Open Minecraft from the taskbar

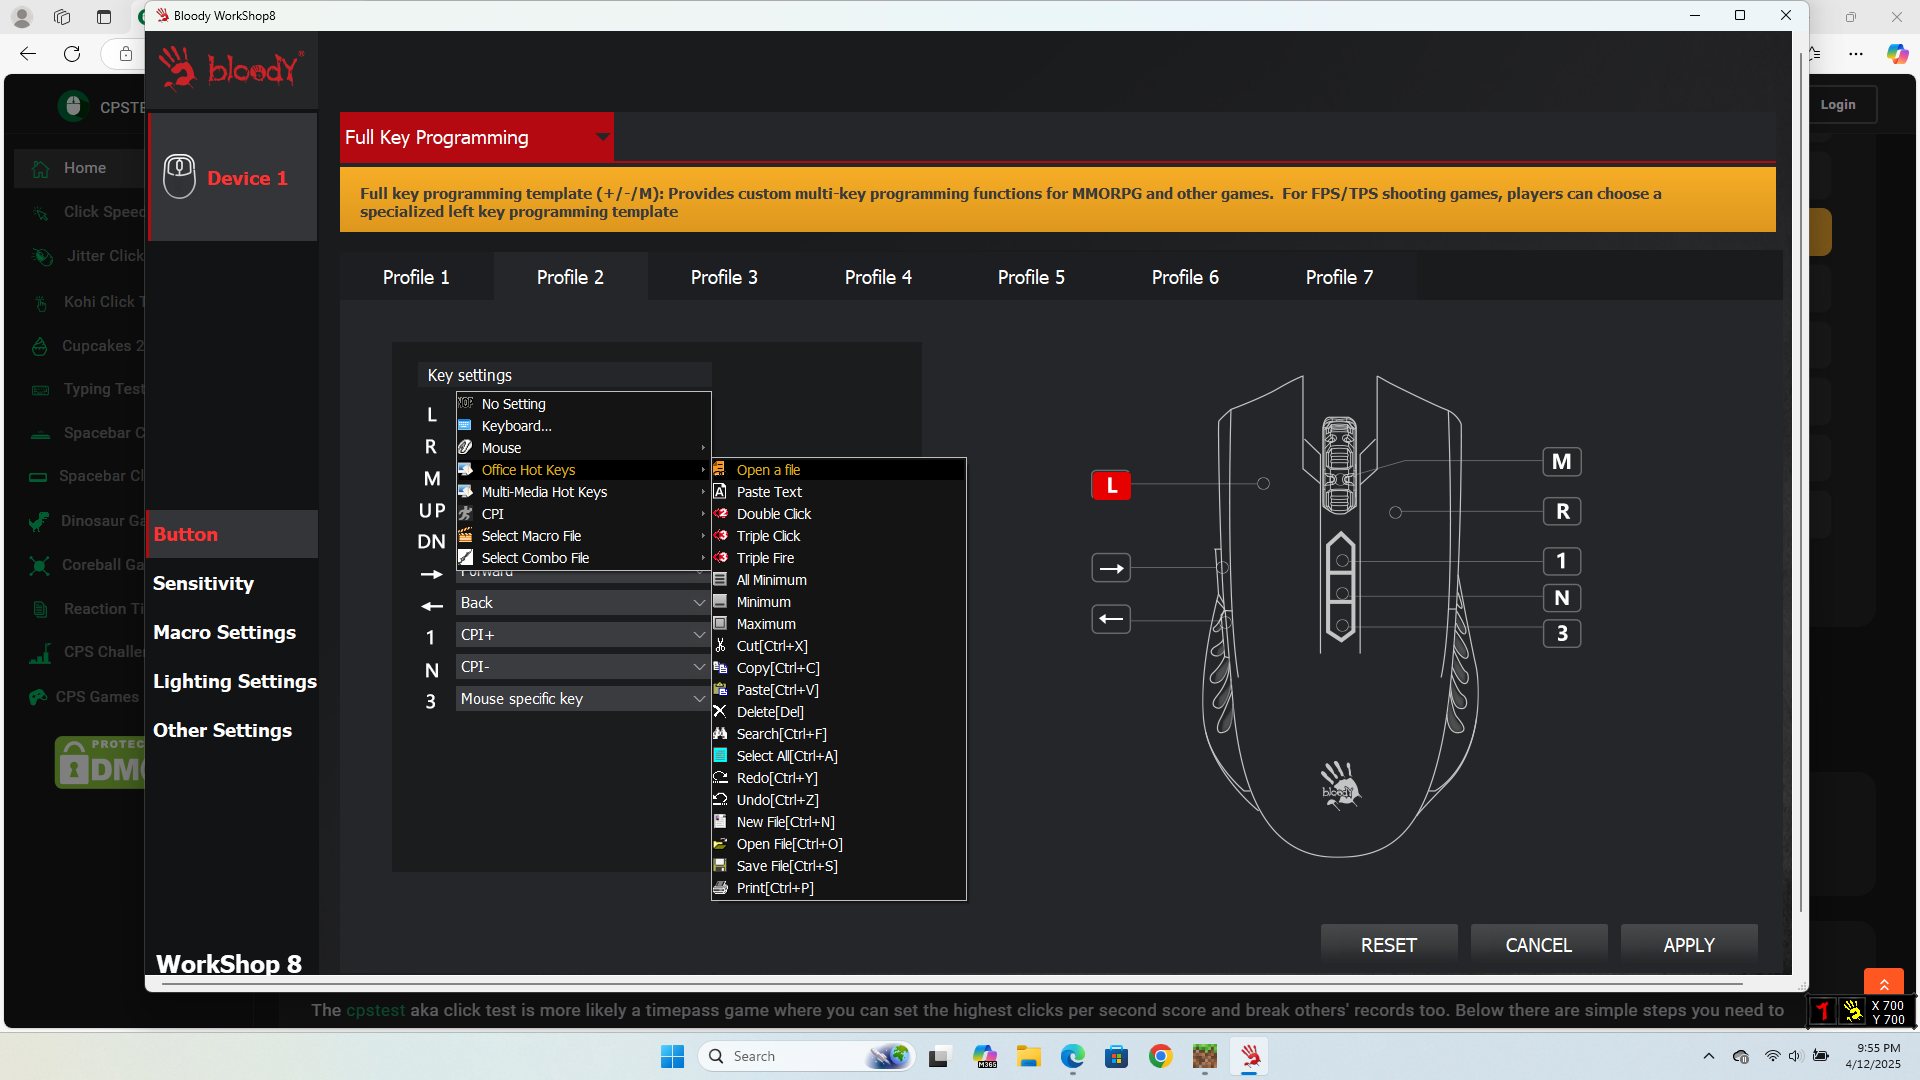(x=1204, y=1056)
